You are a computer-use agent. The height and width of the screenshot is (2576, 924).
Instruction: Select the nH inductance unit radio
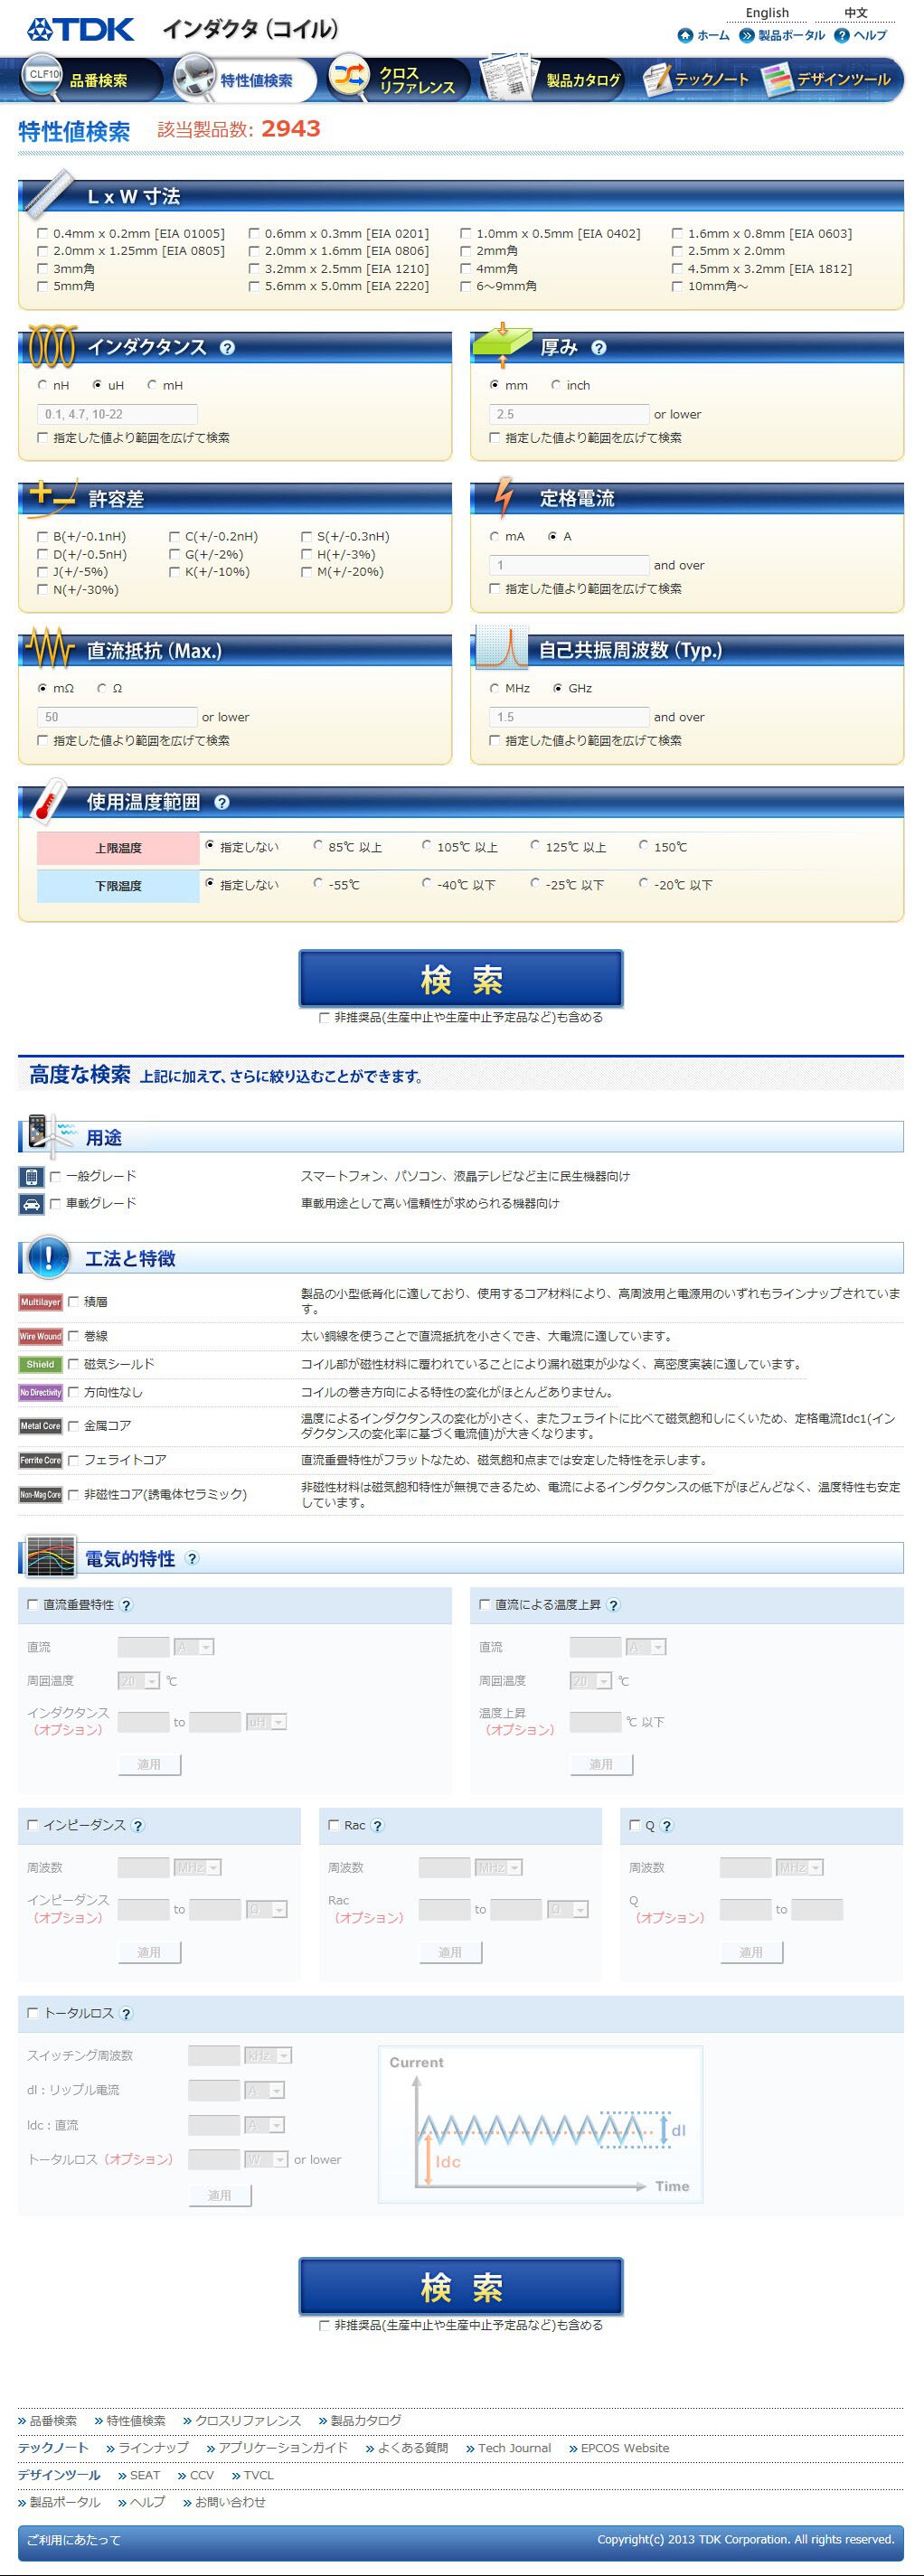[42, 385]
